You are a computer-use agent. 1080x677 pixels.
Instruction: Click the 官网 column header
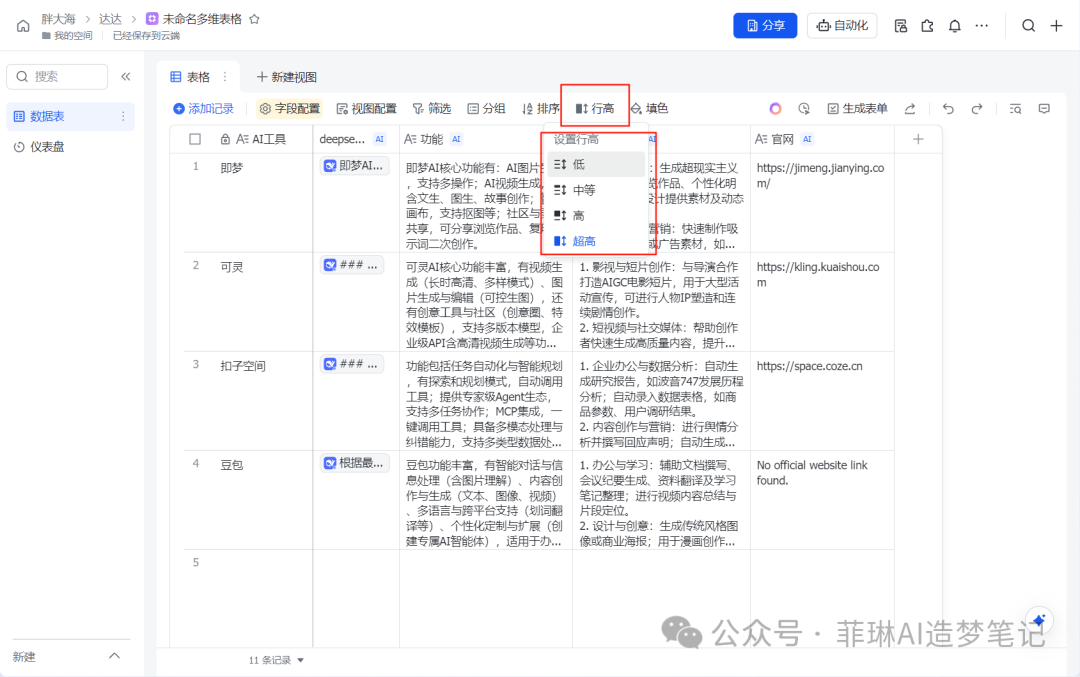click(822, 139)
